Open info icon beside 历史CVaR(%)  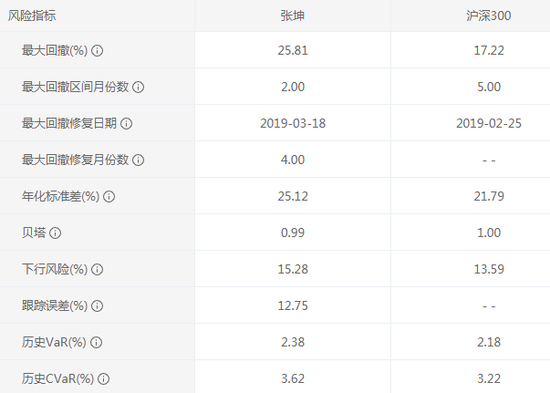coord(103,379)
